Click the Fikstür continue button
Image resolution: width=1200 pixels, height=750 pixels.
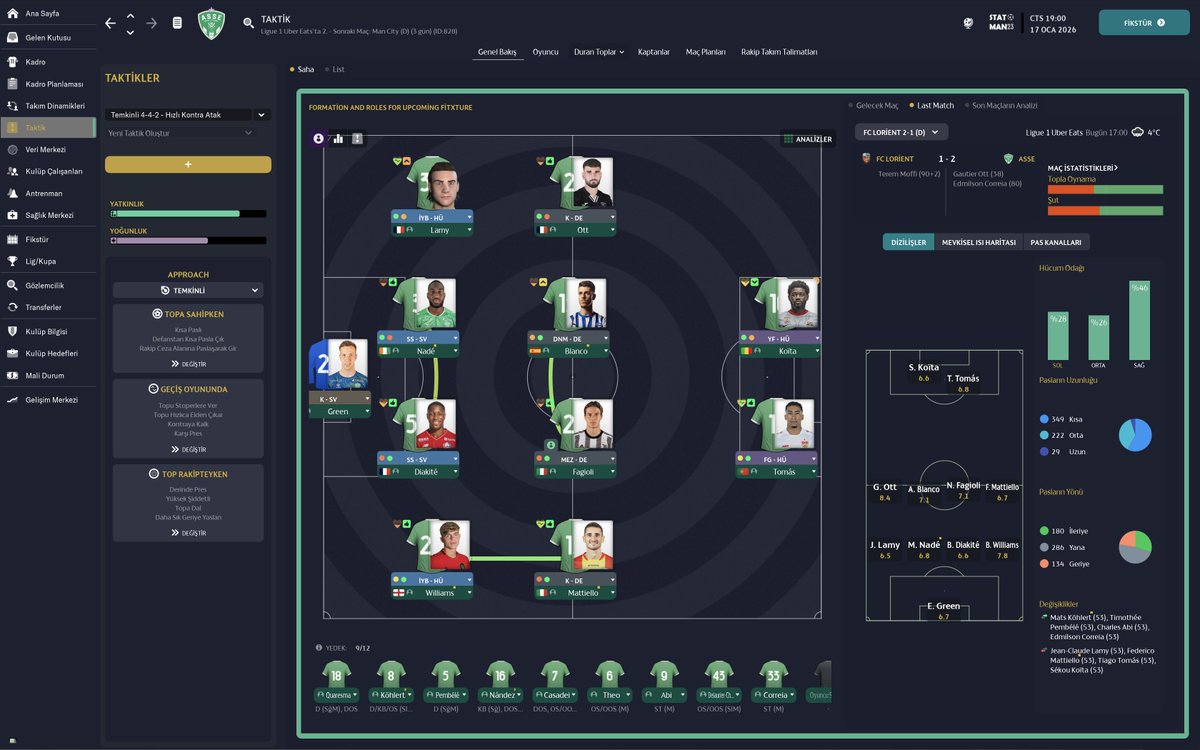1144,22
